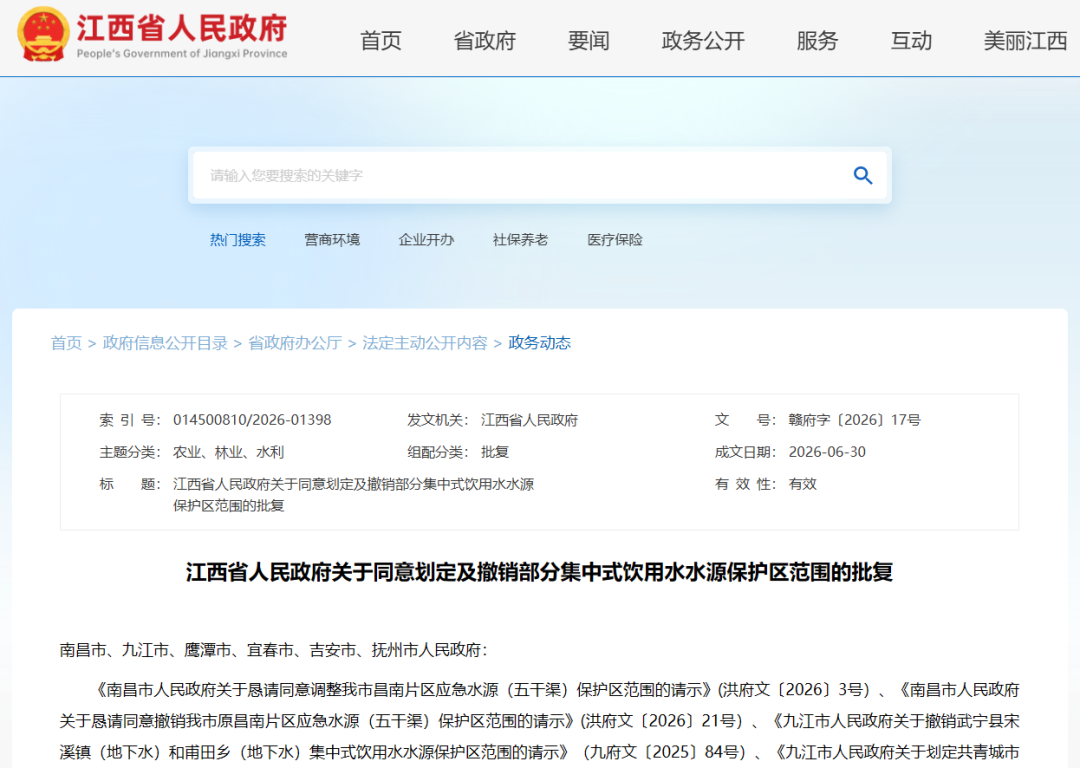Open 政务动态 breadcrumb link

539,343
